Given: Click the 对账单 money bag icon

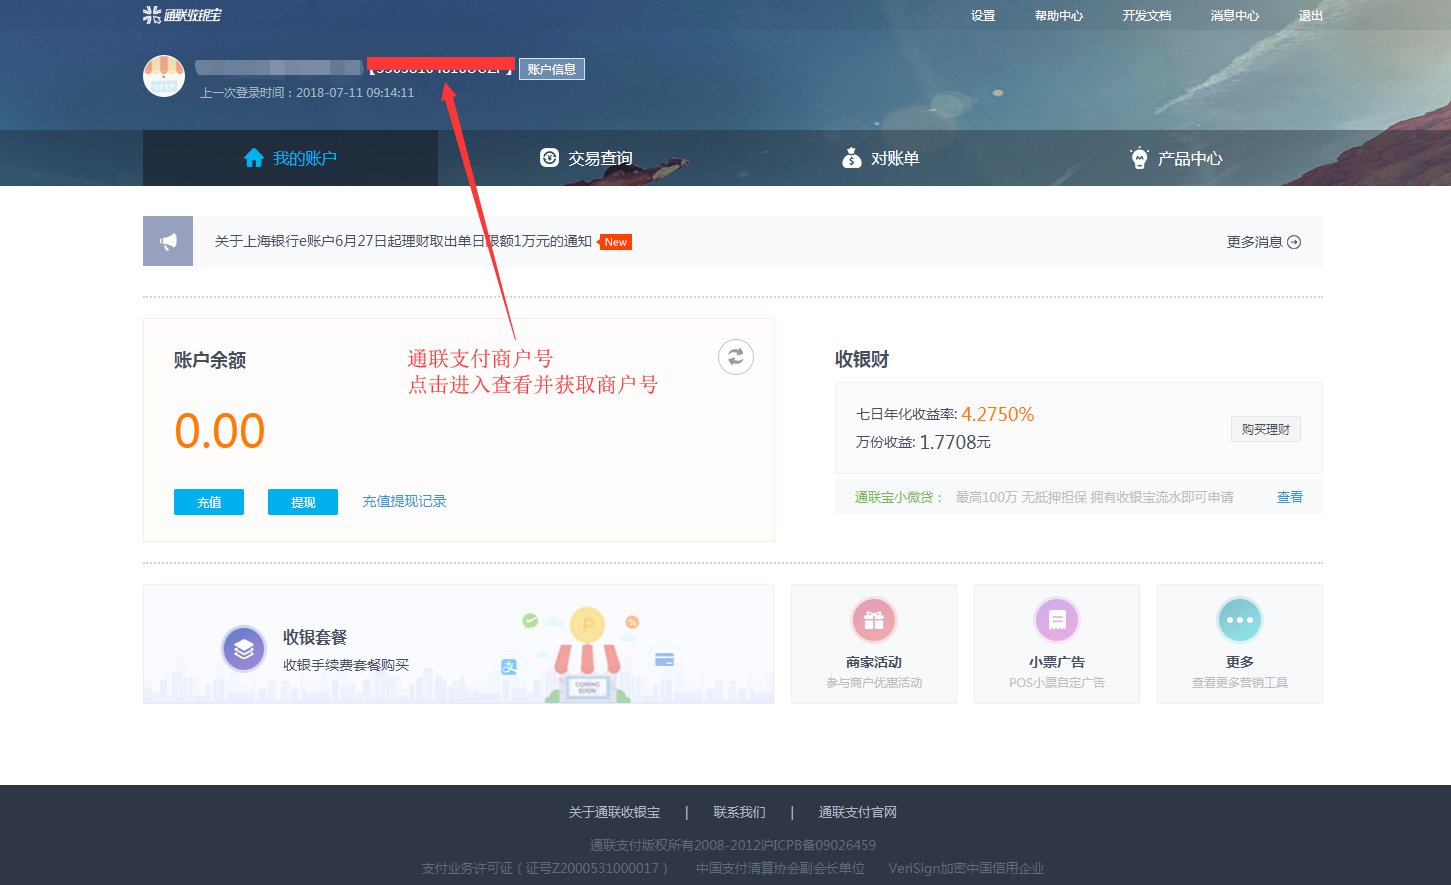Looking at the screenshot, I should coord(851,158).
